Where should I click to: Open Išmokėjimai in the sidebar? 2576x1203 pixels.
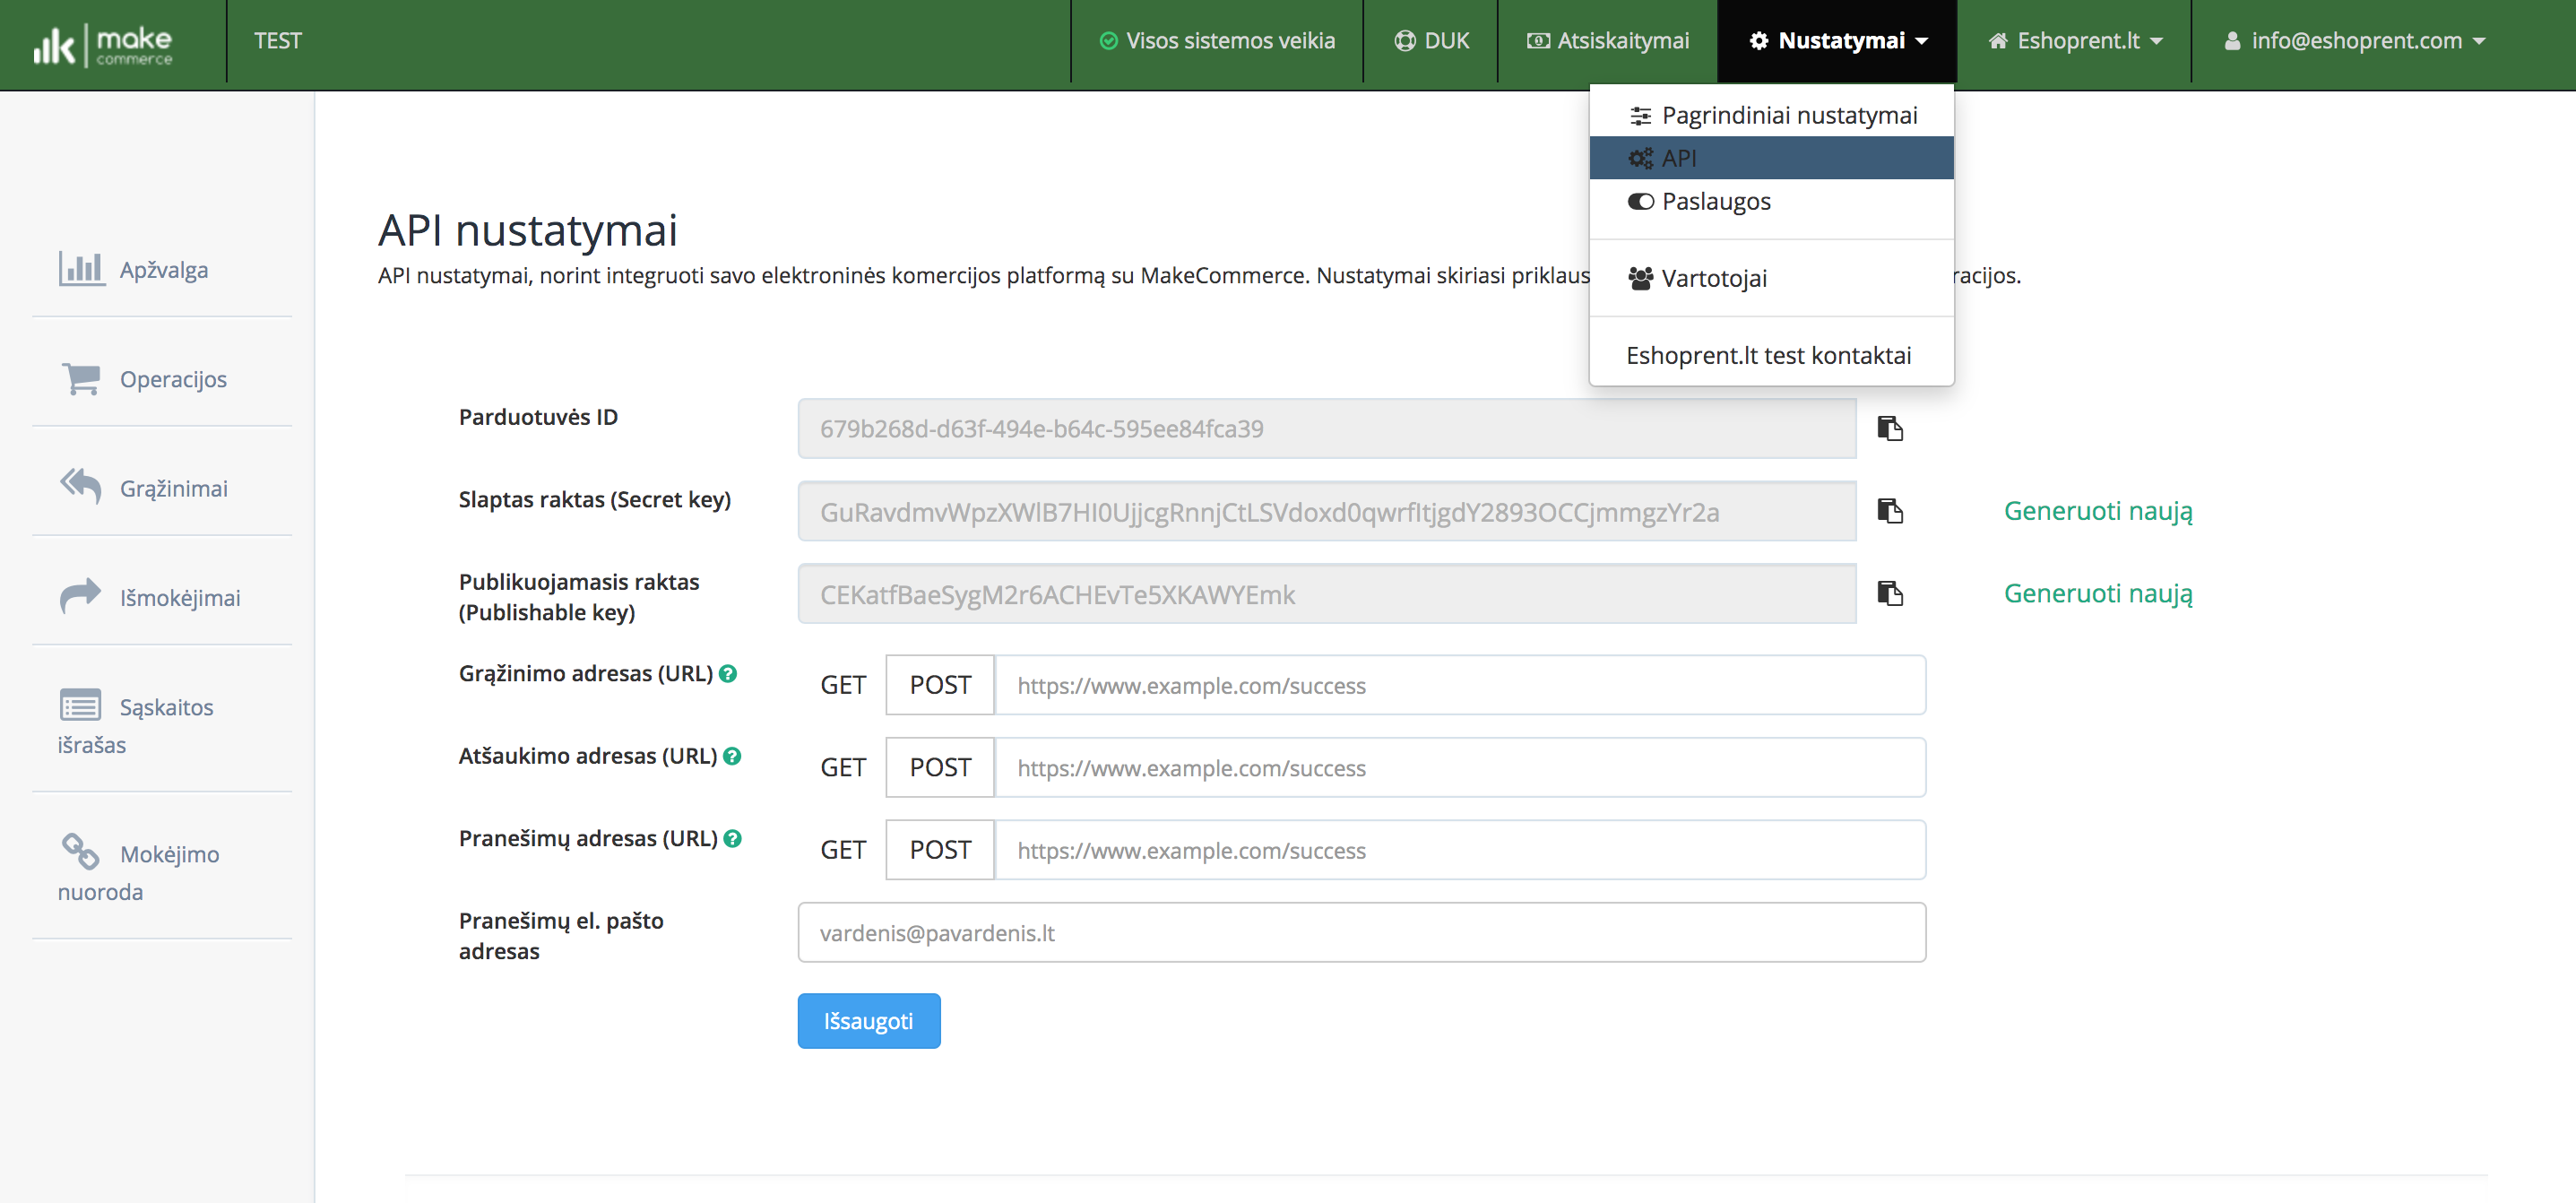point(180,598)
